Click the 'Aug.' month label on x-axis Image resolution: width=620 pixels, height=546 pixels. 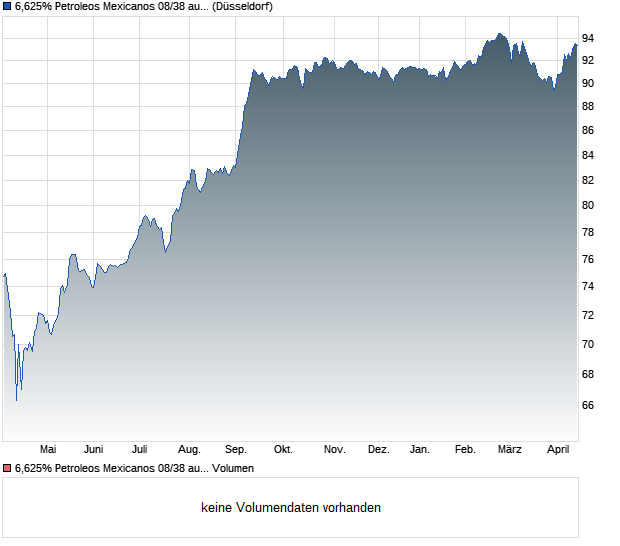coord(189,450)
